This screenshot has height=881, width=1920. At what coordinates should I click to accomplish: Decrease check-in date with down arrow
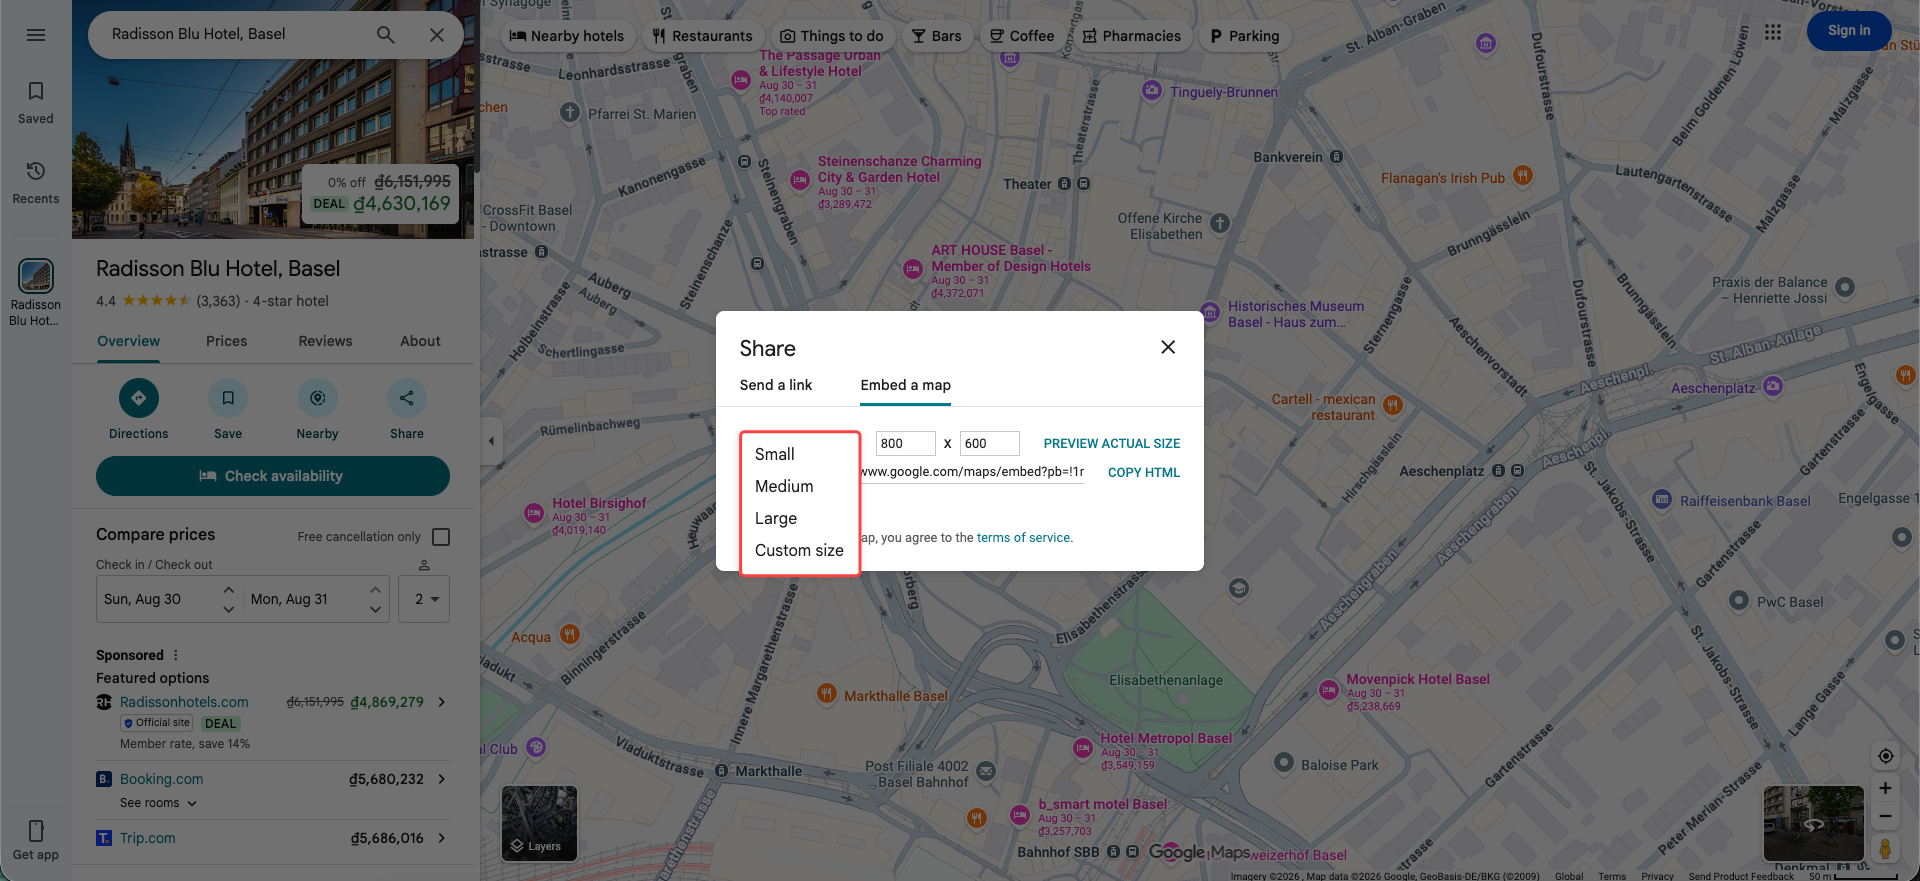point(228,609)
